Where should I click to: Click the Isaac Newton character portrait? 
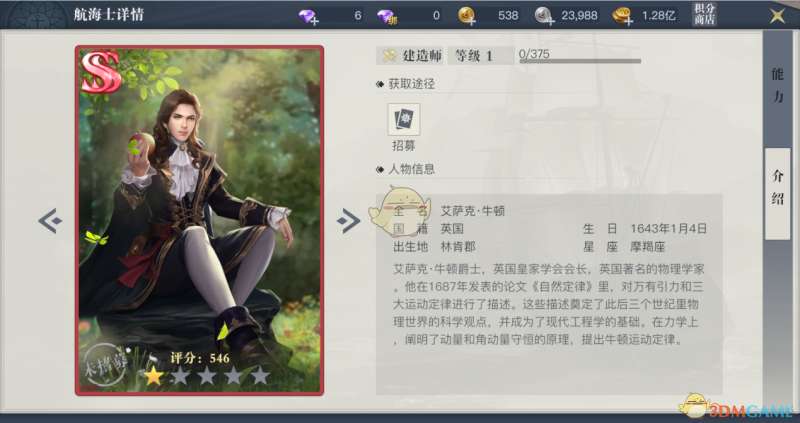tap(199, 220)
